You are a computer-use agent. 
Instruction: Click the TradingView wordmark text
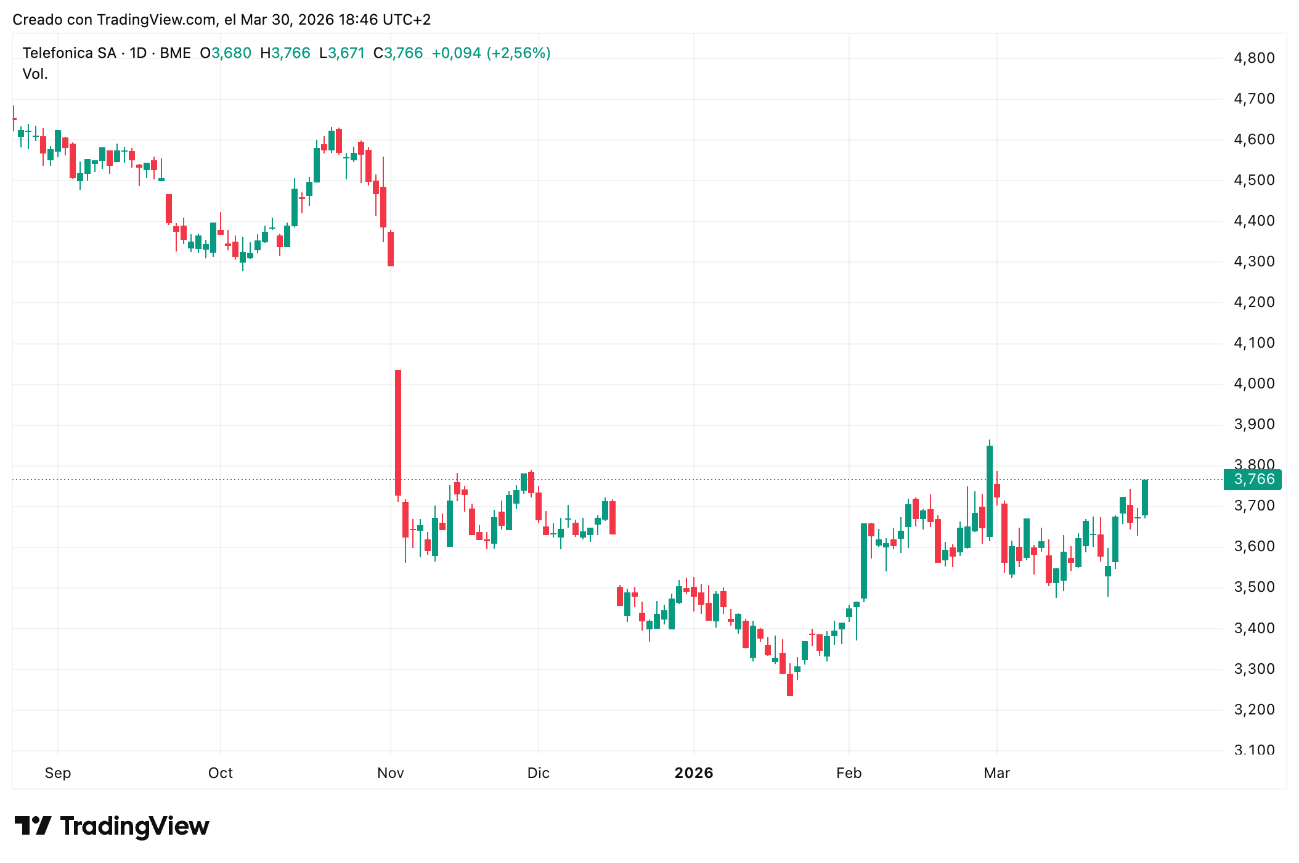coord(135,826)
